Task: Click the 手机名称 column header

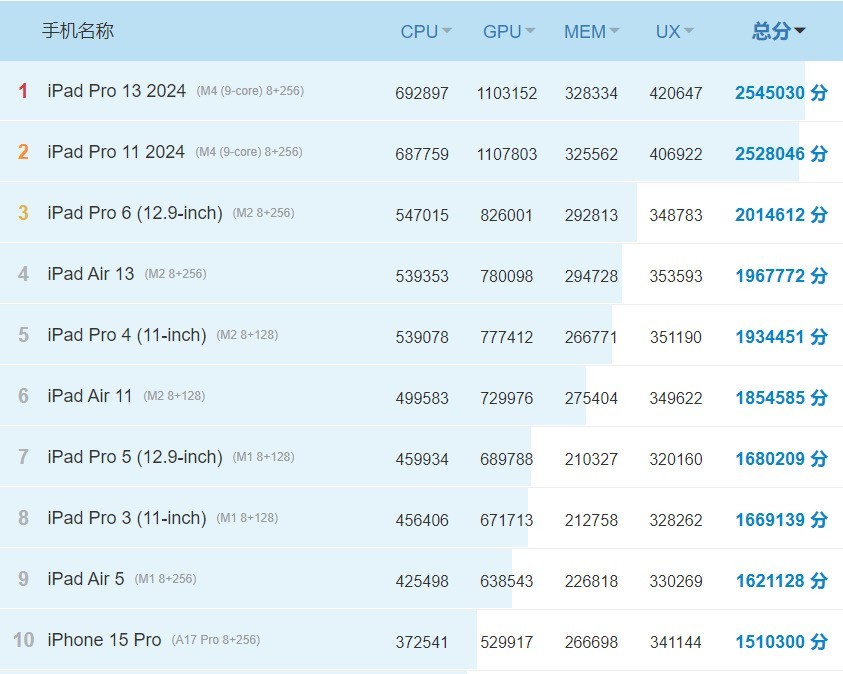Action: (x=78, y=31)
